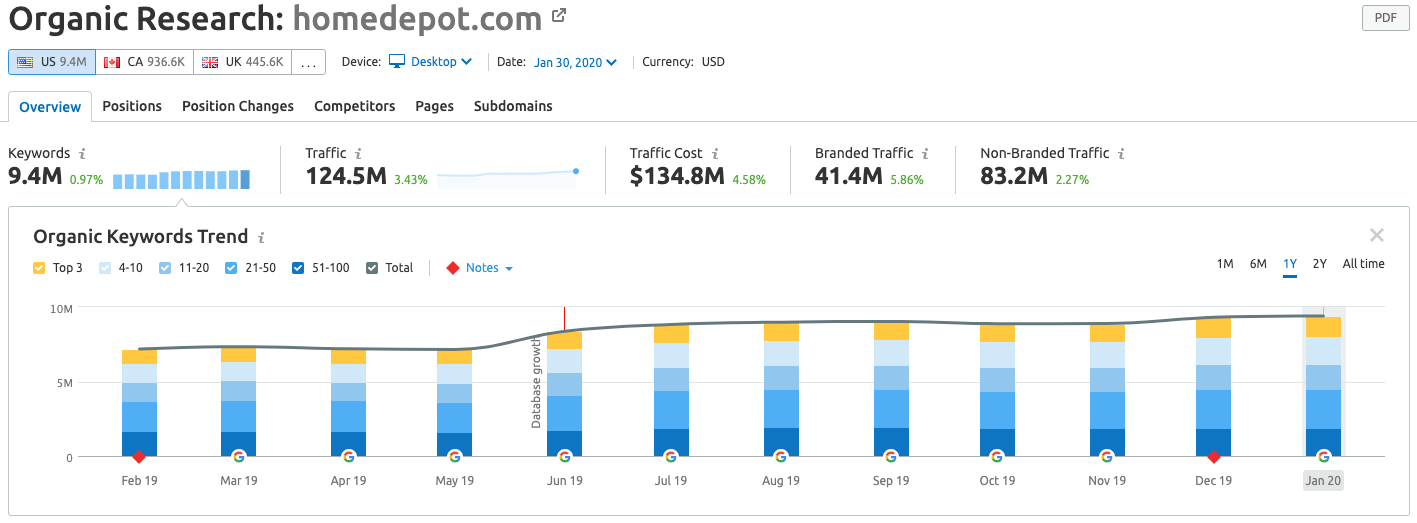1417x523 pixels.
Task: Click the Branded Traffic value 41.4M
Action: pyautogui.click(x=849, y=178)
